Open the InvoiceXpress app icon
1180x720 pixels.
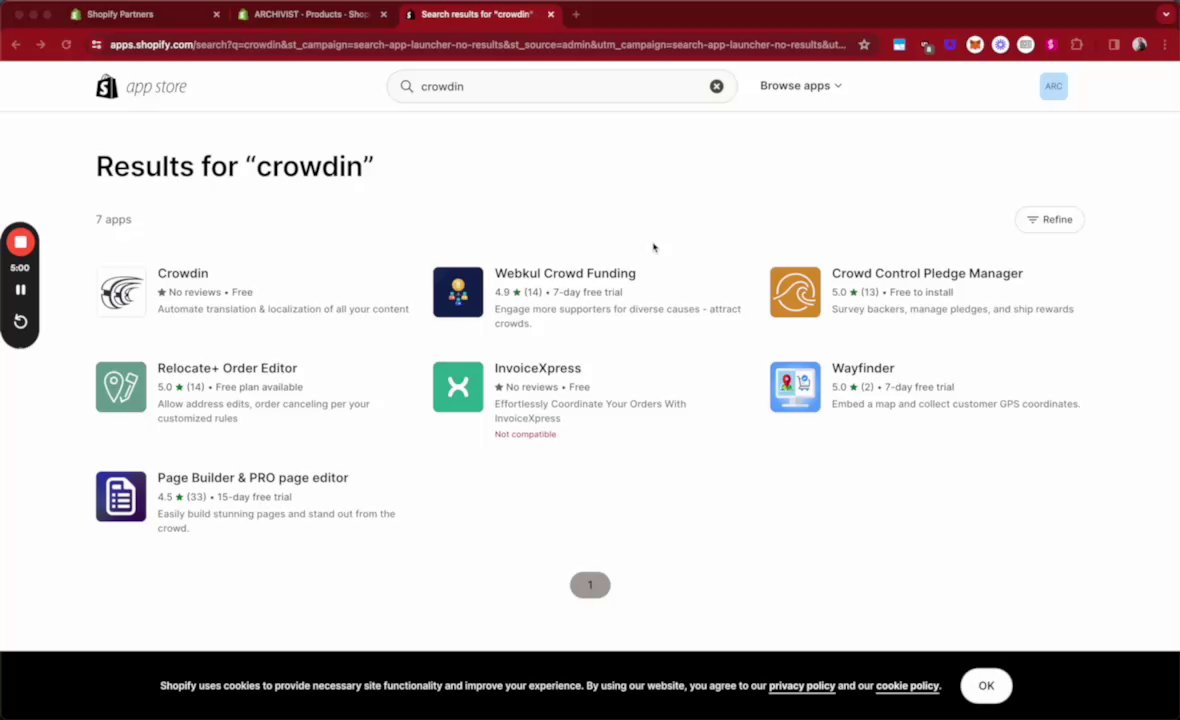coord(458,387)
